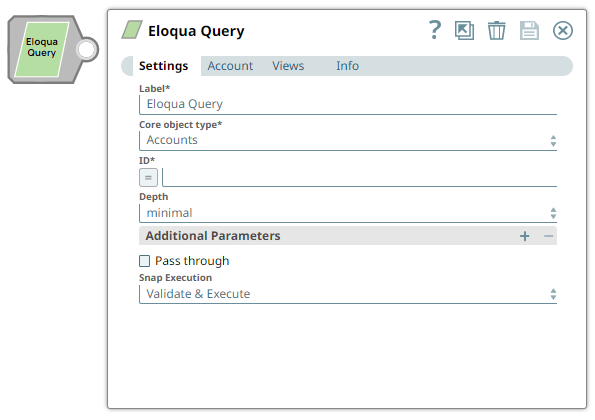The height and width of the screenshot is (420, 595).
Task: Click the pop-out dialog icon
Action: coord(464,30)
